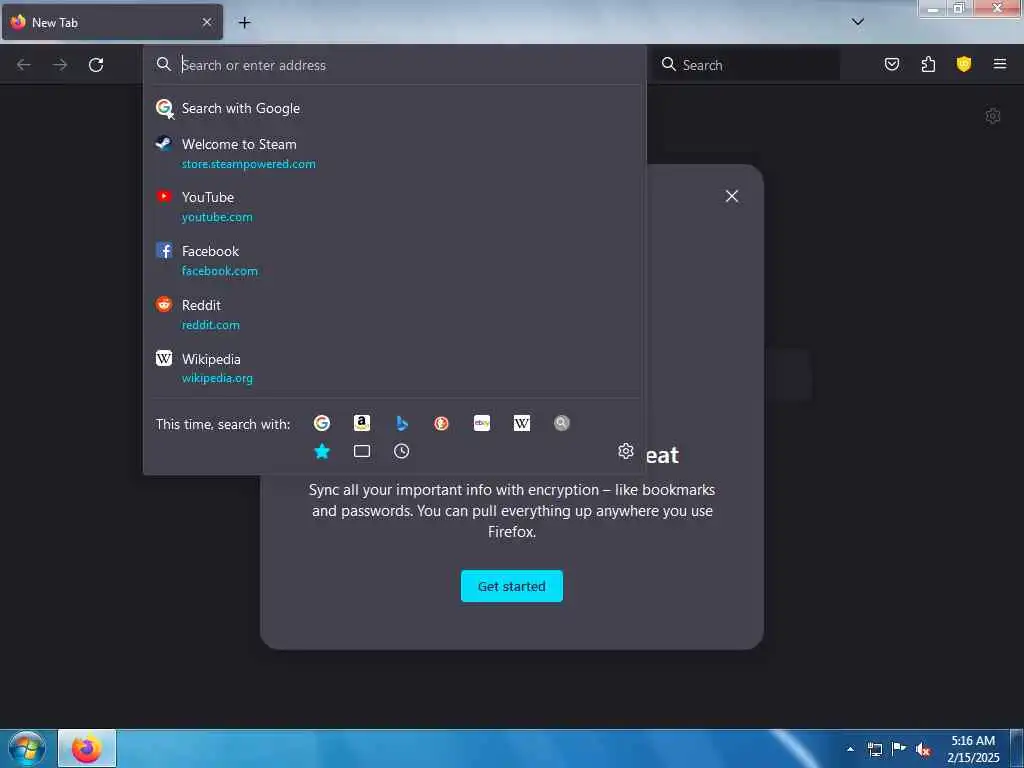Close the sync promo dialog
The height and width of the screenshot is (768, 1024).
[x=732, y=196]
